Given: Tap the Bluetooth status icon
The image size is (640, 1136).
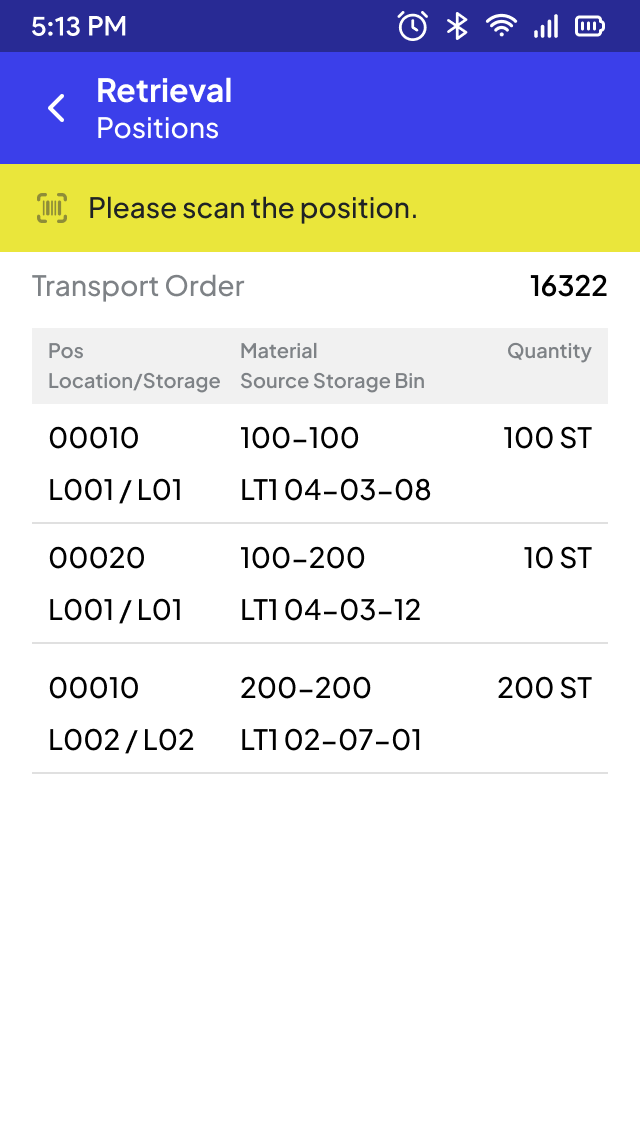Looking at the screenshot, I should coord(457,26).
